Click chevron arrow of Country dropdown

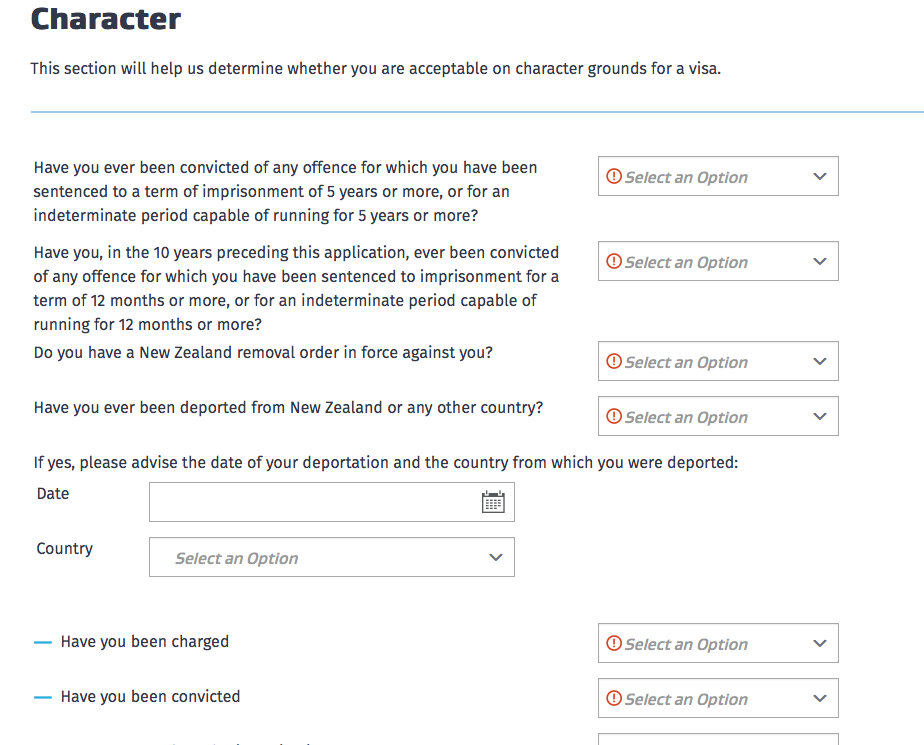tap(496, 557)
